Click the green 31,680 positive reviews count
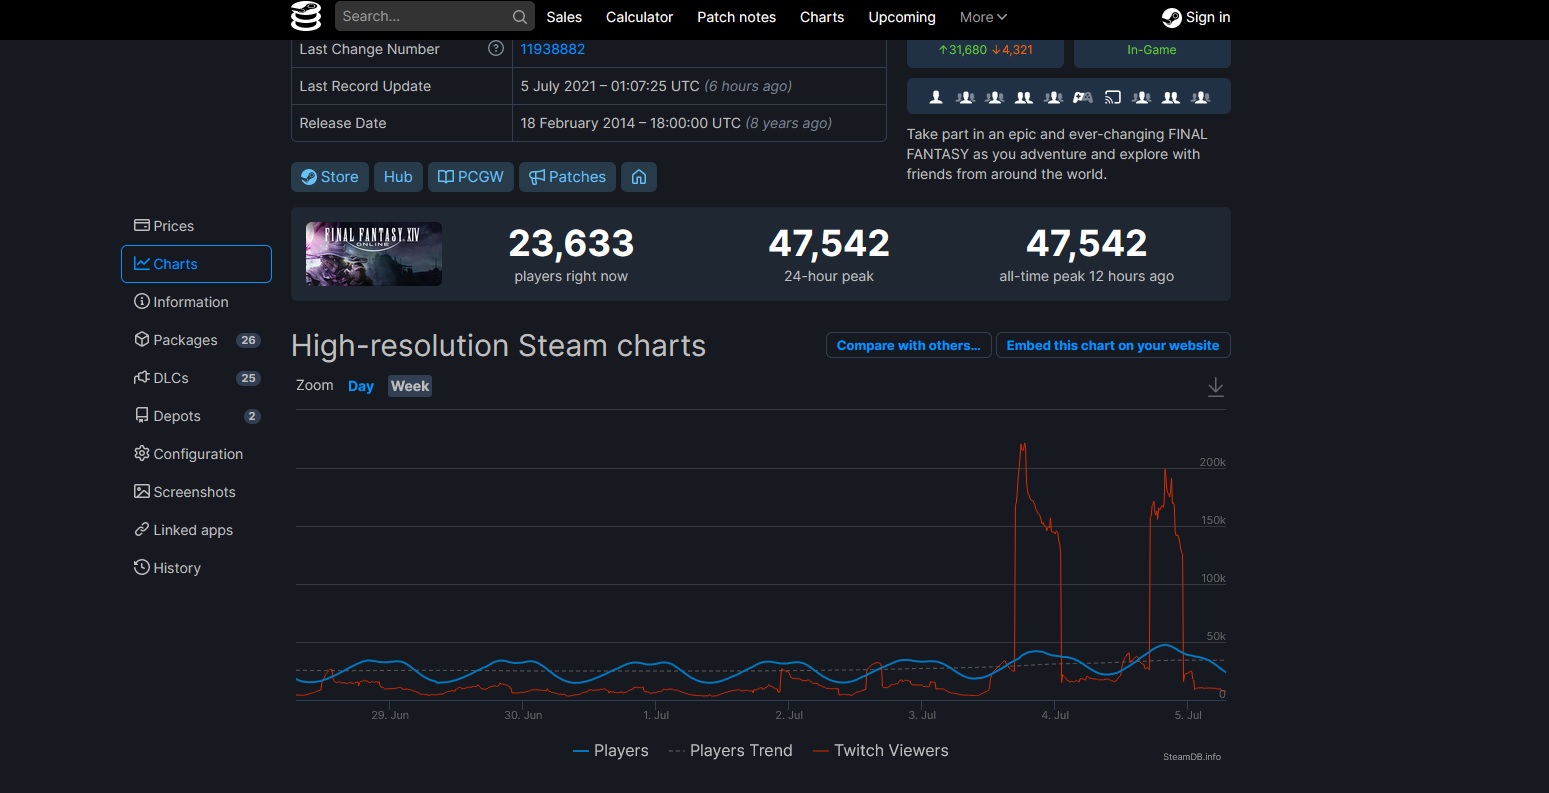 (961, 50)
